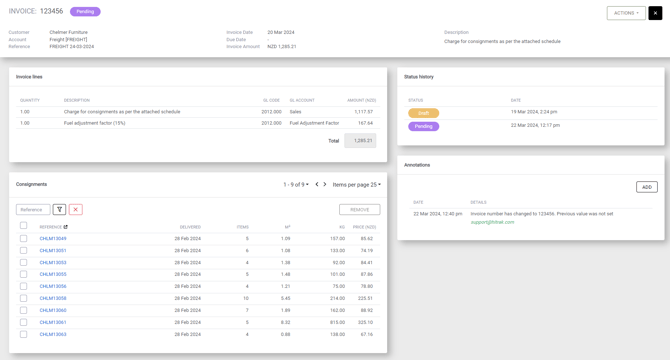The height and width of the screenshot is (360, 670).
Task: Click the Pending badge in Status history
Action: [423, 126]
